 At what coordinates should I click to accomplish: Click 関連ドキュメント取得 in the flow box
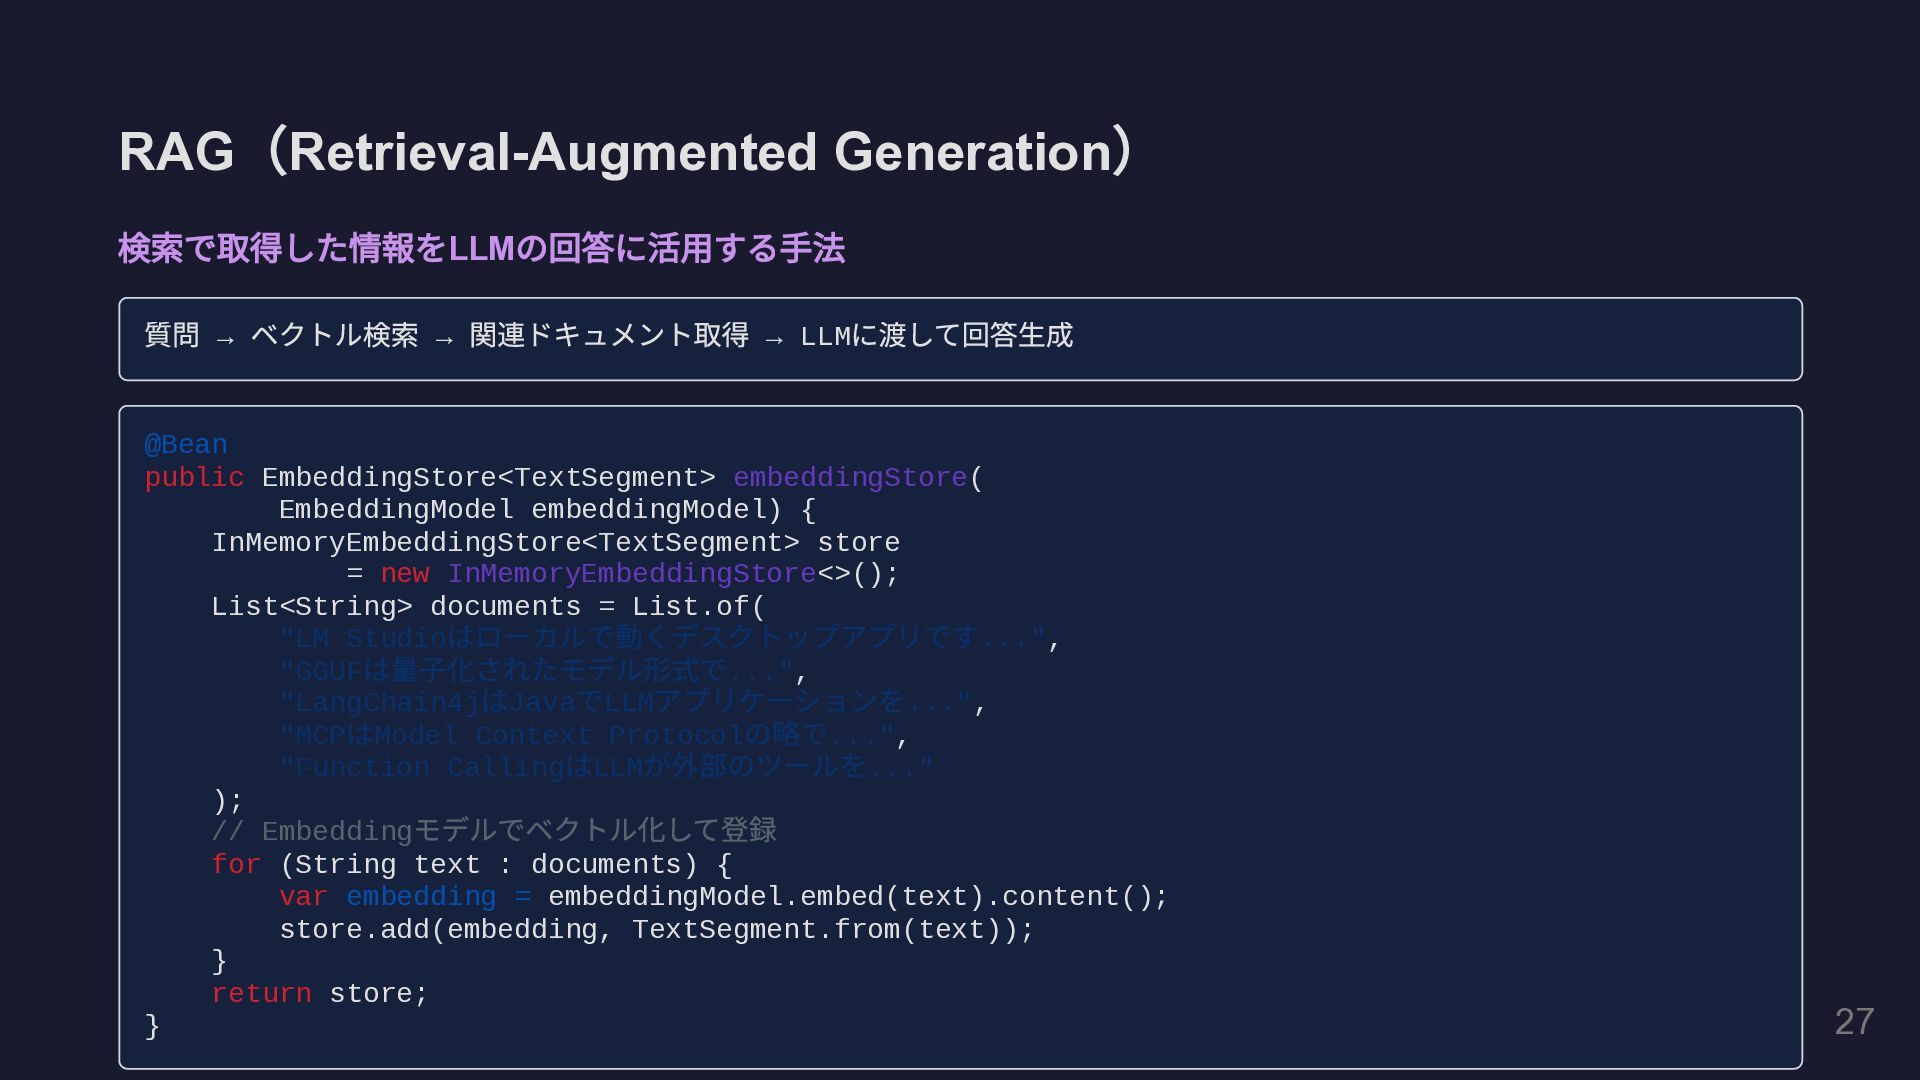tap(609, 336)
